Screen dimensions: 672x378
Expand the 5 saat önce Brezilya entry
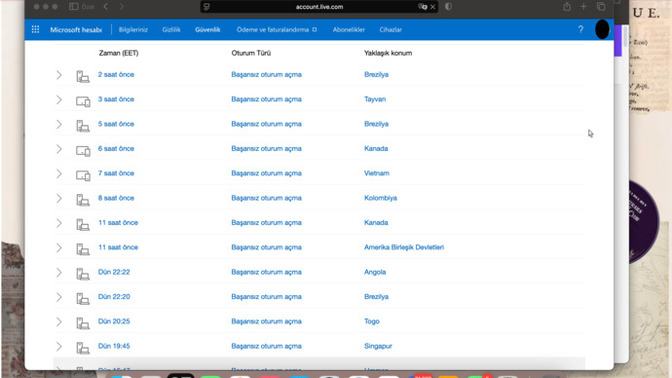click(59, 124)
